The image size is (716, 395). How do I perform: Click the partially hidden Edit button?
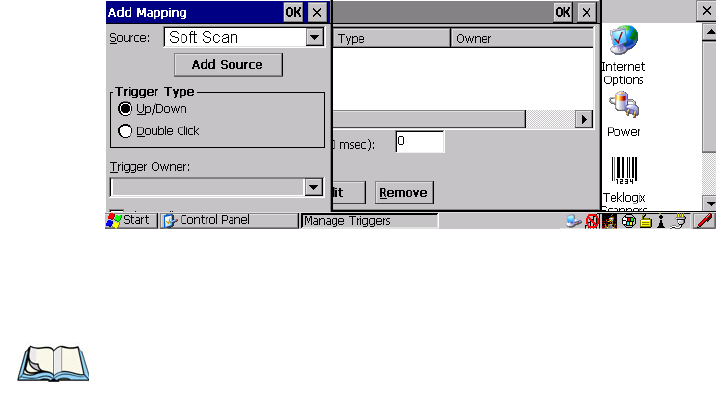[x=349, y=192]
